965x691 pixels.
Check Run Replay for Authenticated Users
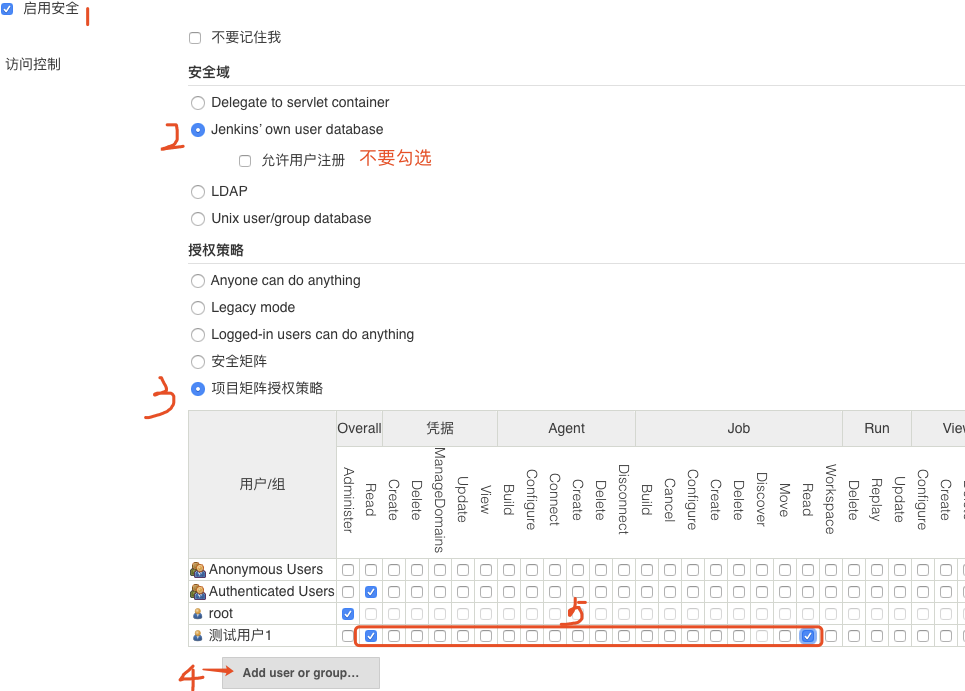tap(876, 592)
